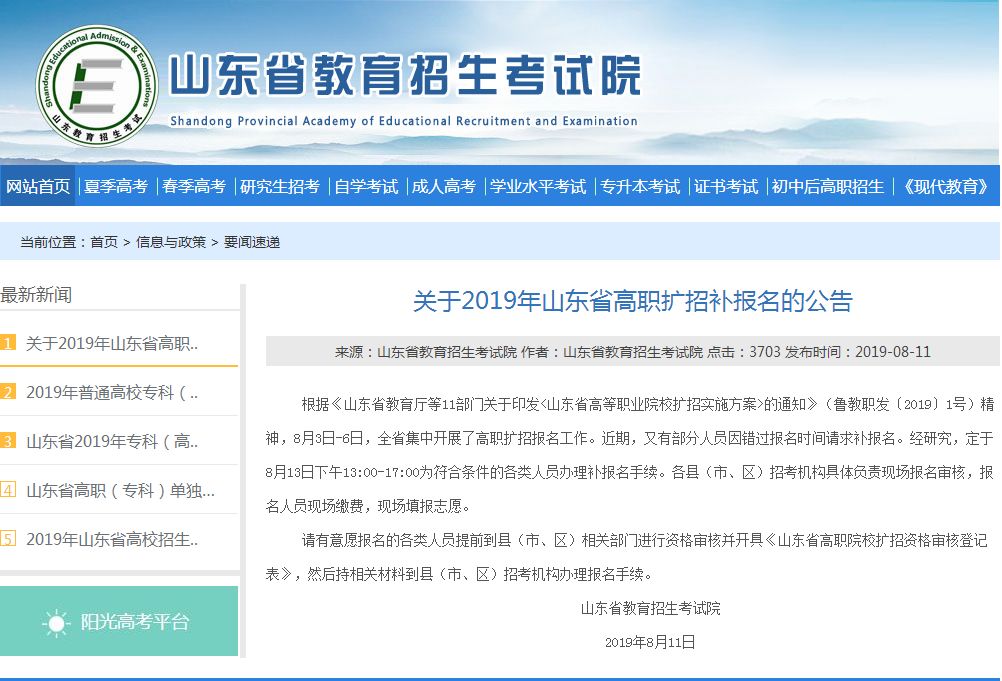Click the number 4 badge in news list
The width and height of the screenshot is (1002, 681).
[x=8, y=490]
